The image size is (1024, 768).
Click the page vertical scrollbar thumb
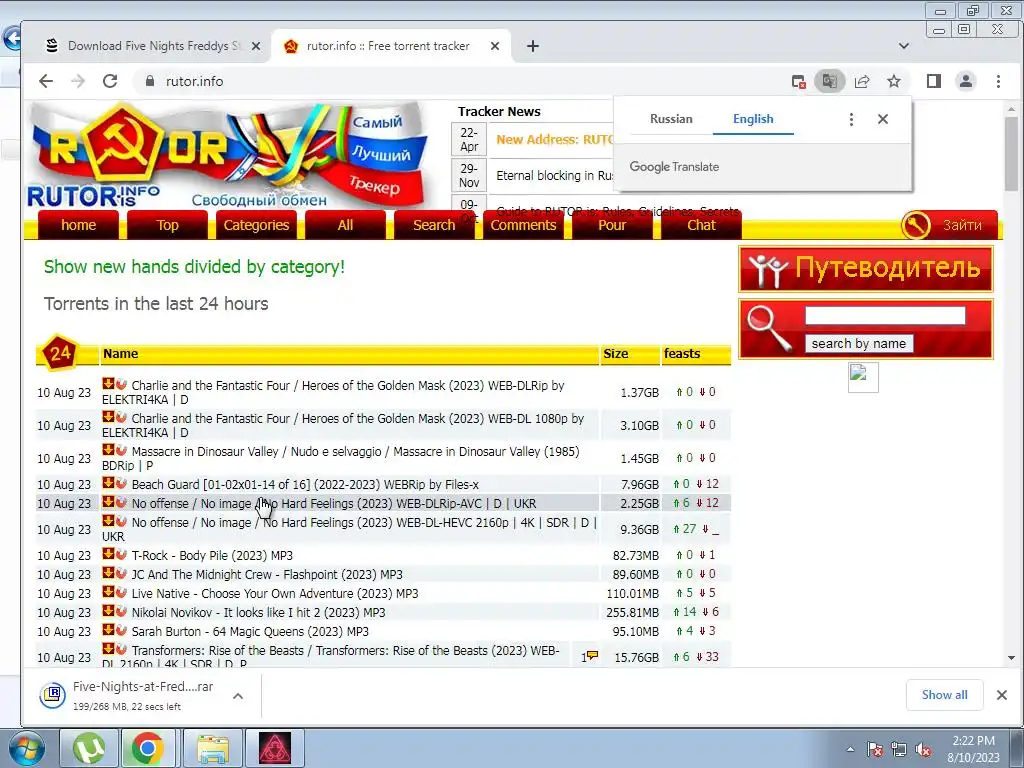[x=1011, y=153]
